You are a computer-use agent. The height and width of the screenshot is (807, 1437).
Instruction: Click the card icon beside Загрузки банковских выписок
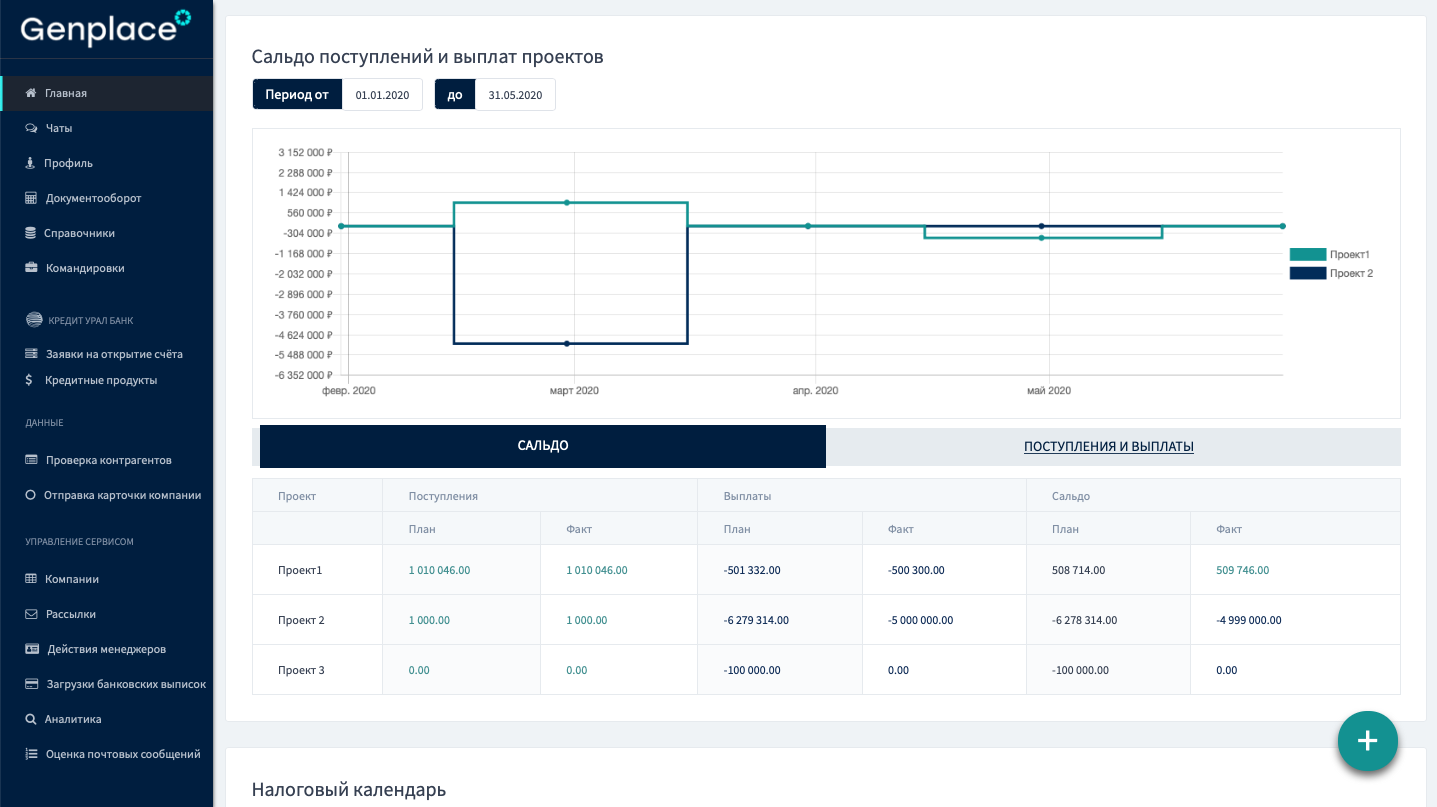point(32,684)
